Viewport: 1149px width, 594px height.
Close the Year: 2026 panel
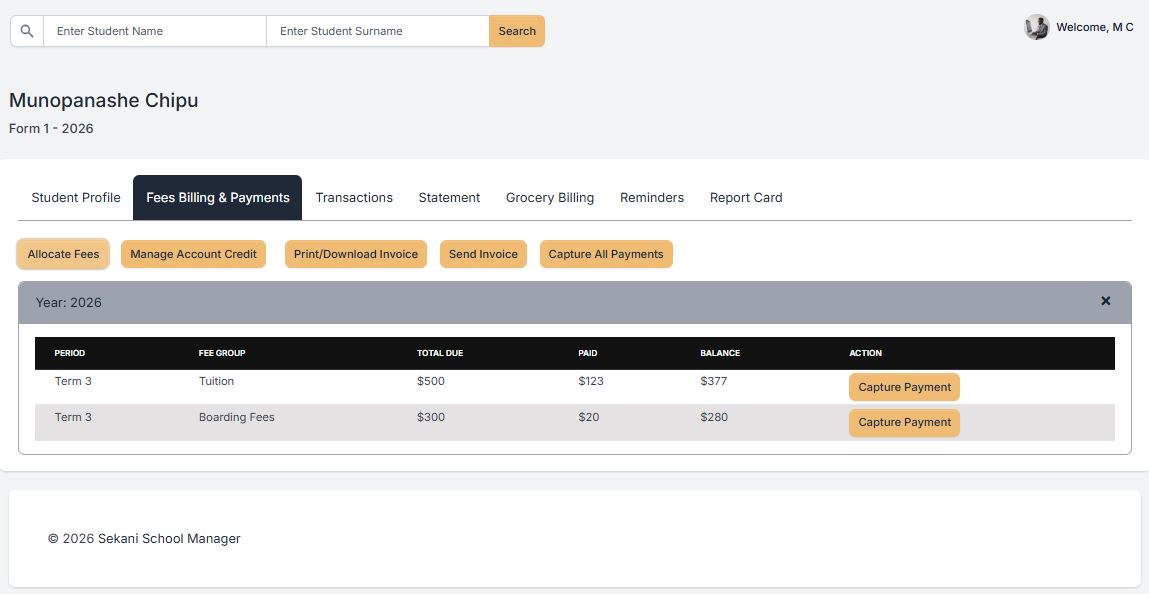(1106, 301)
